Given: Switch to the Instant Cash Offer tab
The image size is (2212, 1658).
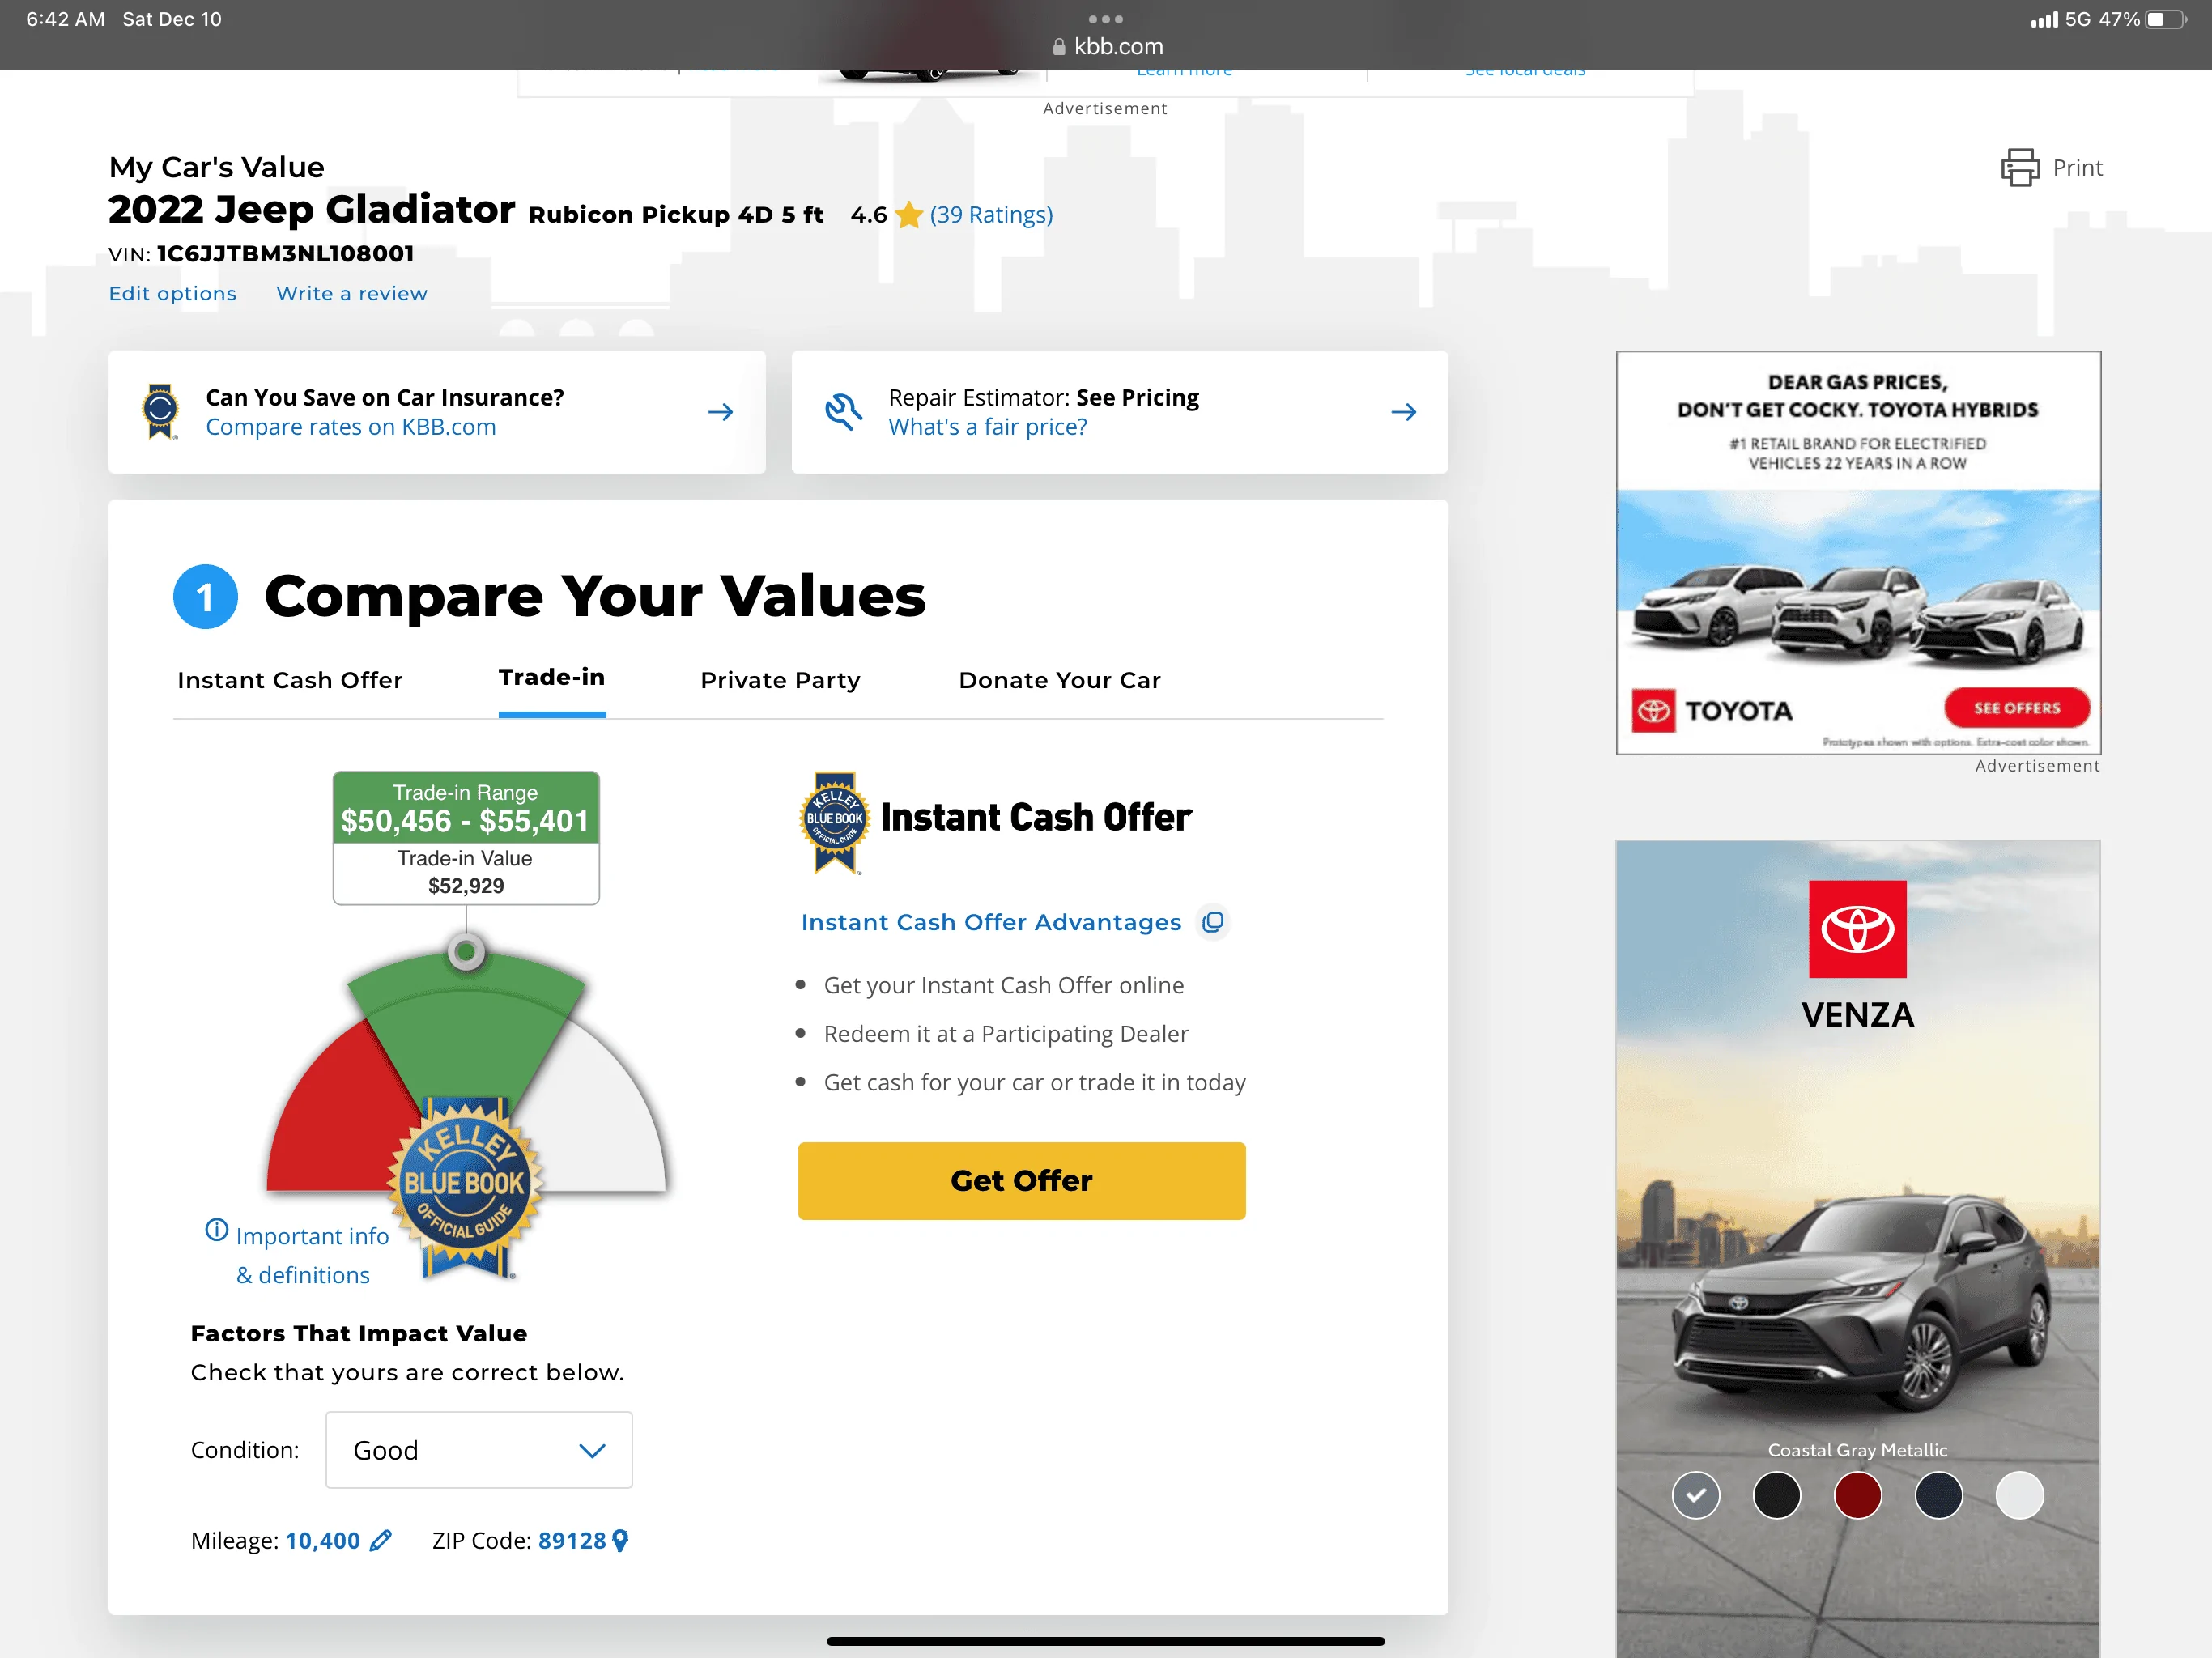Looking at the screenshot, I should (290, 680).
